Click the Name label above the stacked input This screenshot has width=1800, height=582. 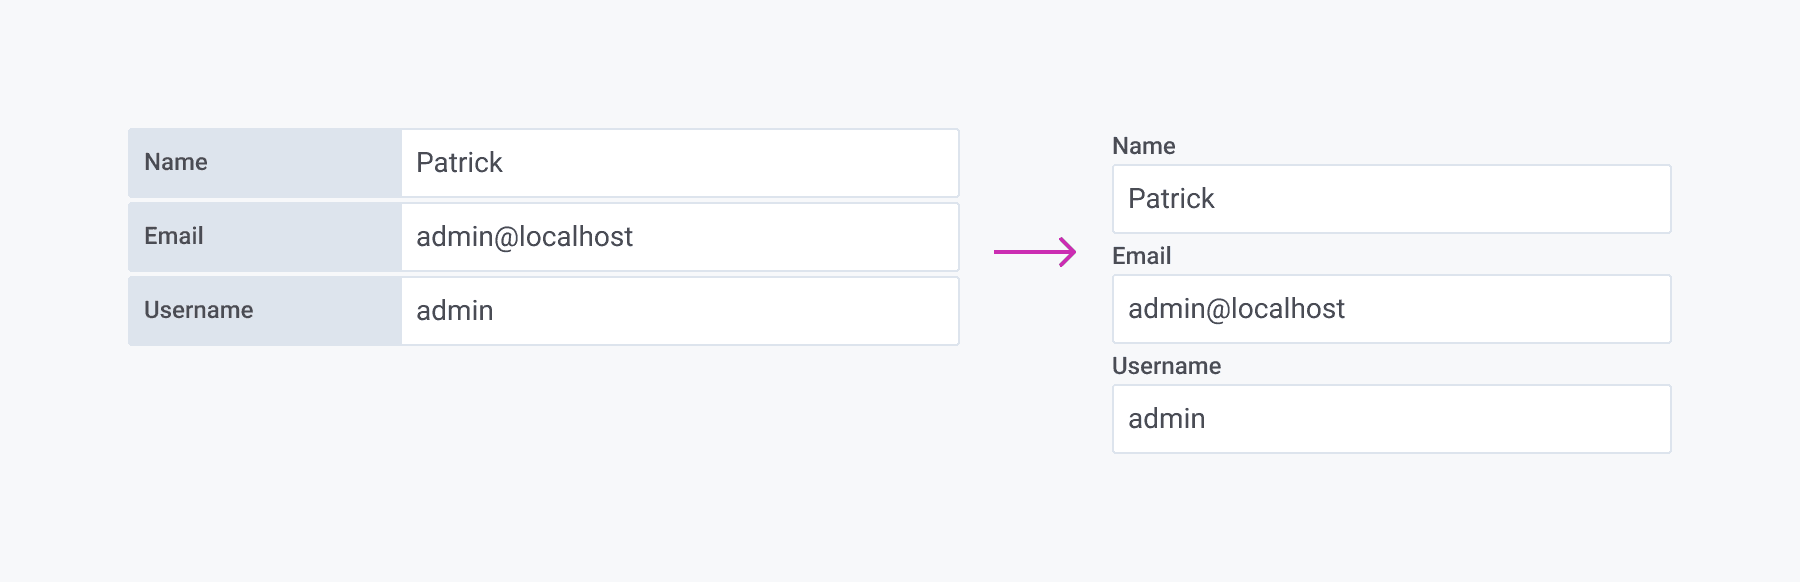coord(1143,146)
